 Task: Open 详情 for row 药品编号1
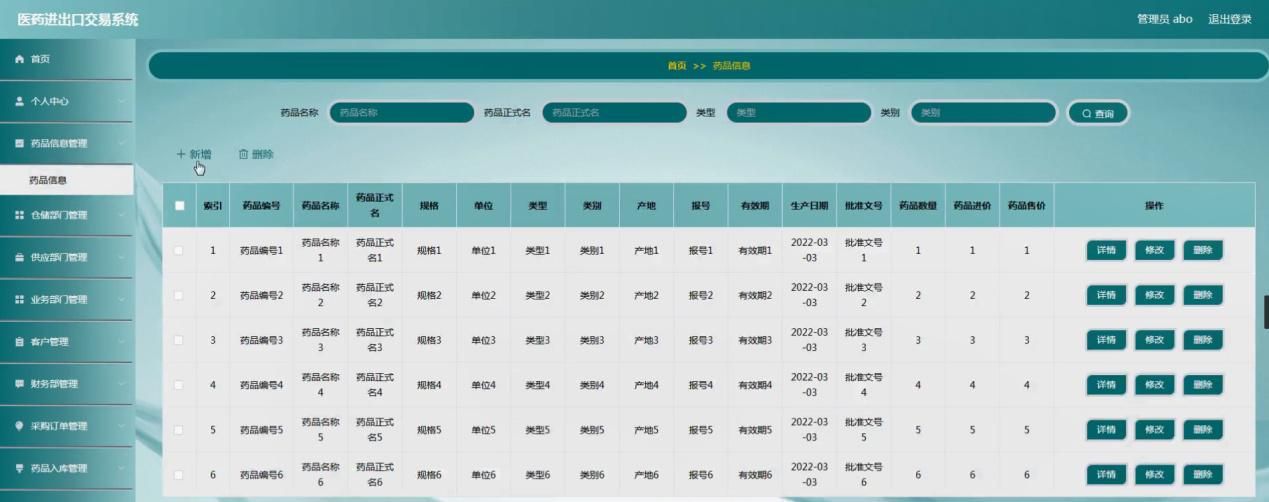click(x=1106, y=250)
